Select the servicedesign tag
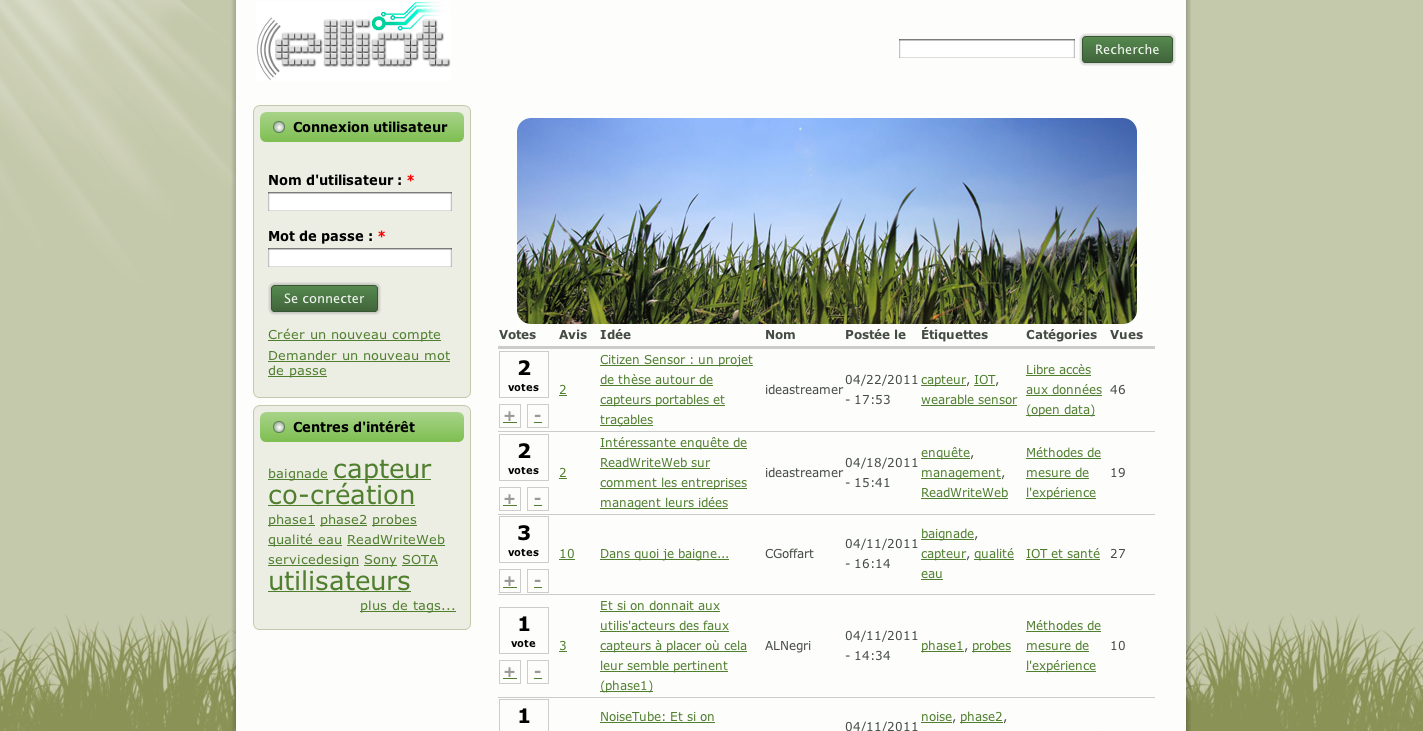The height and width of the screenshot is (731, 1423). [313, 559]
